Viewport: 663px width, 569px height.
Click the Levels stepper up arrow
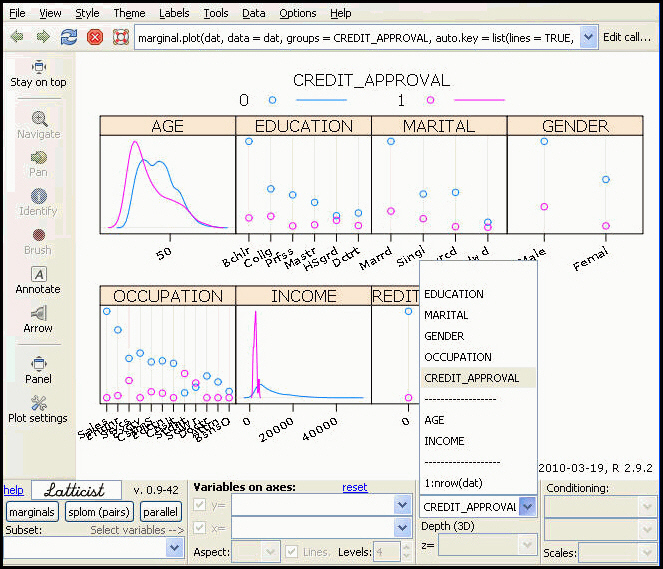(x=406, y=547)
